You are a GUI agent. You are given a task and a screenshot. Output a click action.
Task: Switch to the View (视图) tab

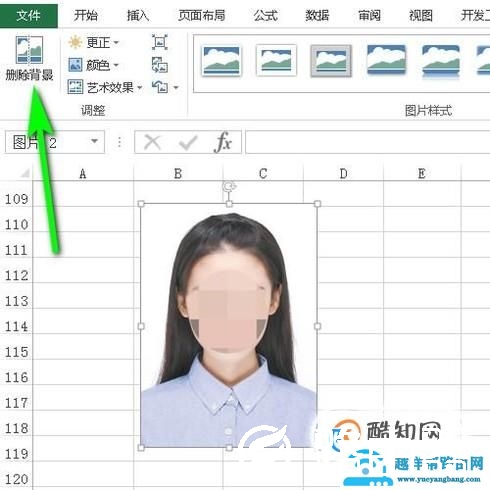point(421,15)
